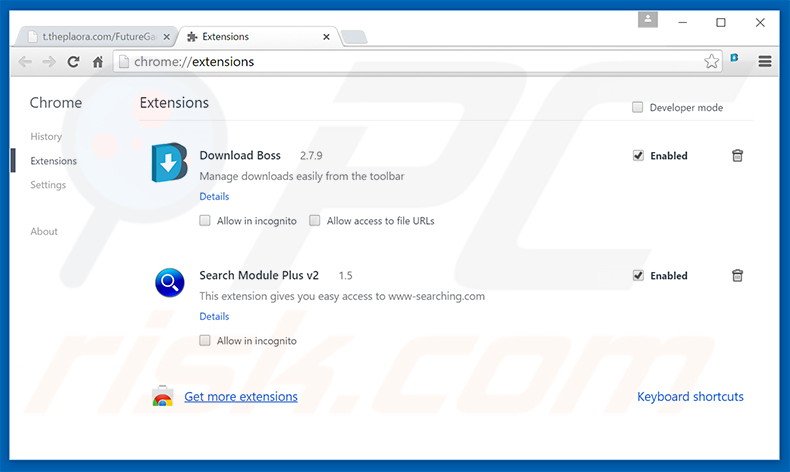The image size is (790, 472).
Task: Click the page icon in address bar
Action: pos(124,61)
